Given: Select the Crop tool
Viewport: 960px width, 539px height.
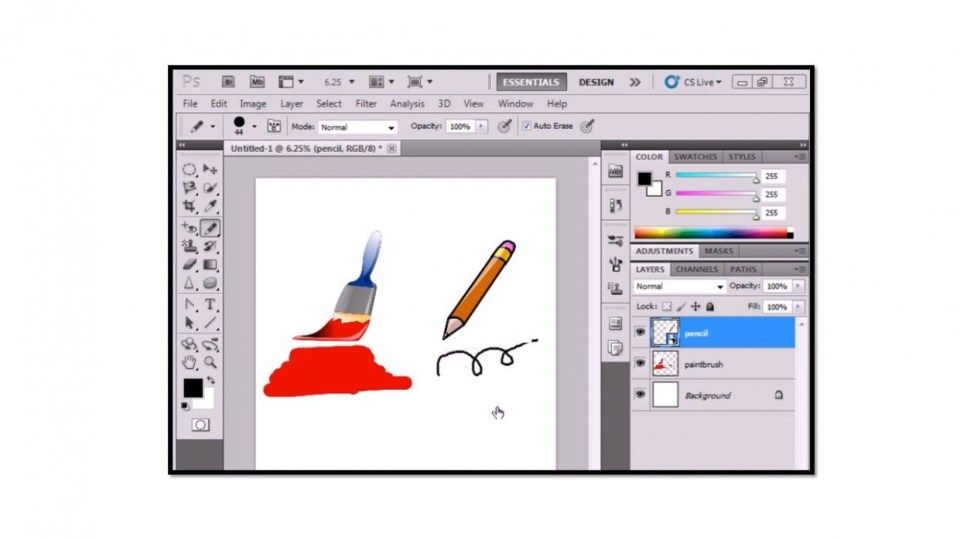Looking at the screenshot, I should click(190, 206).
